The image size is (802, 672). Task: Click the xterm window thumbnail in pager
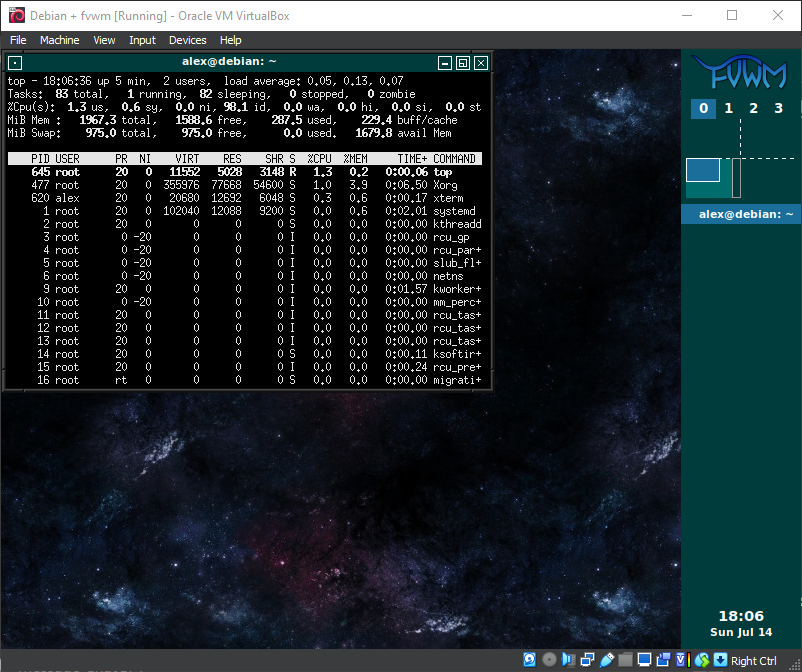pyautogui.click(x=703, y=170)
